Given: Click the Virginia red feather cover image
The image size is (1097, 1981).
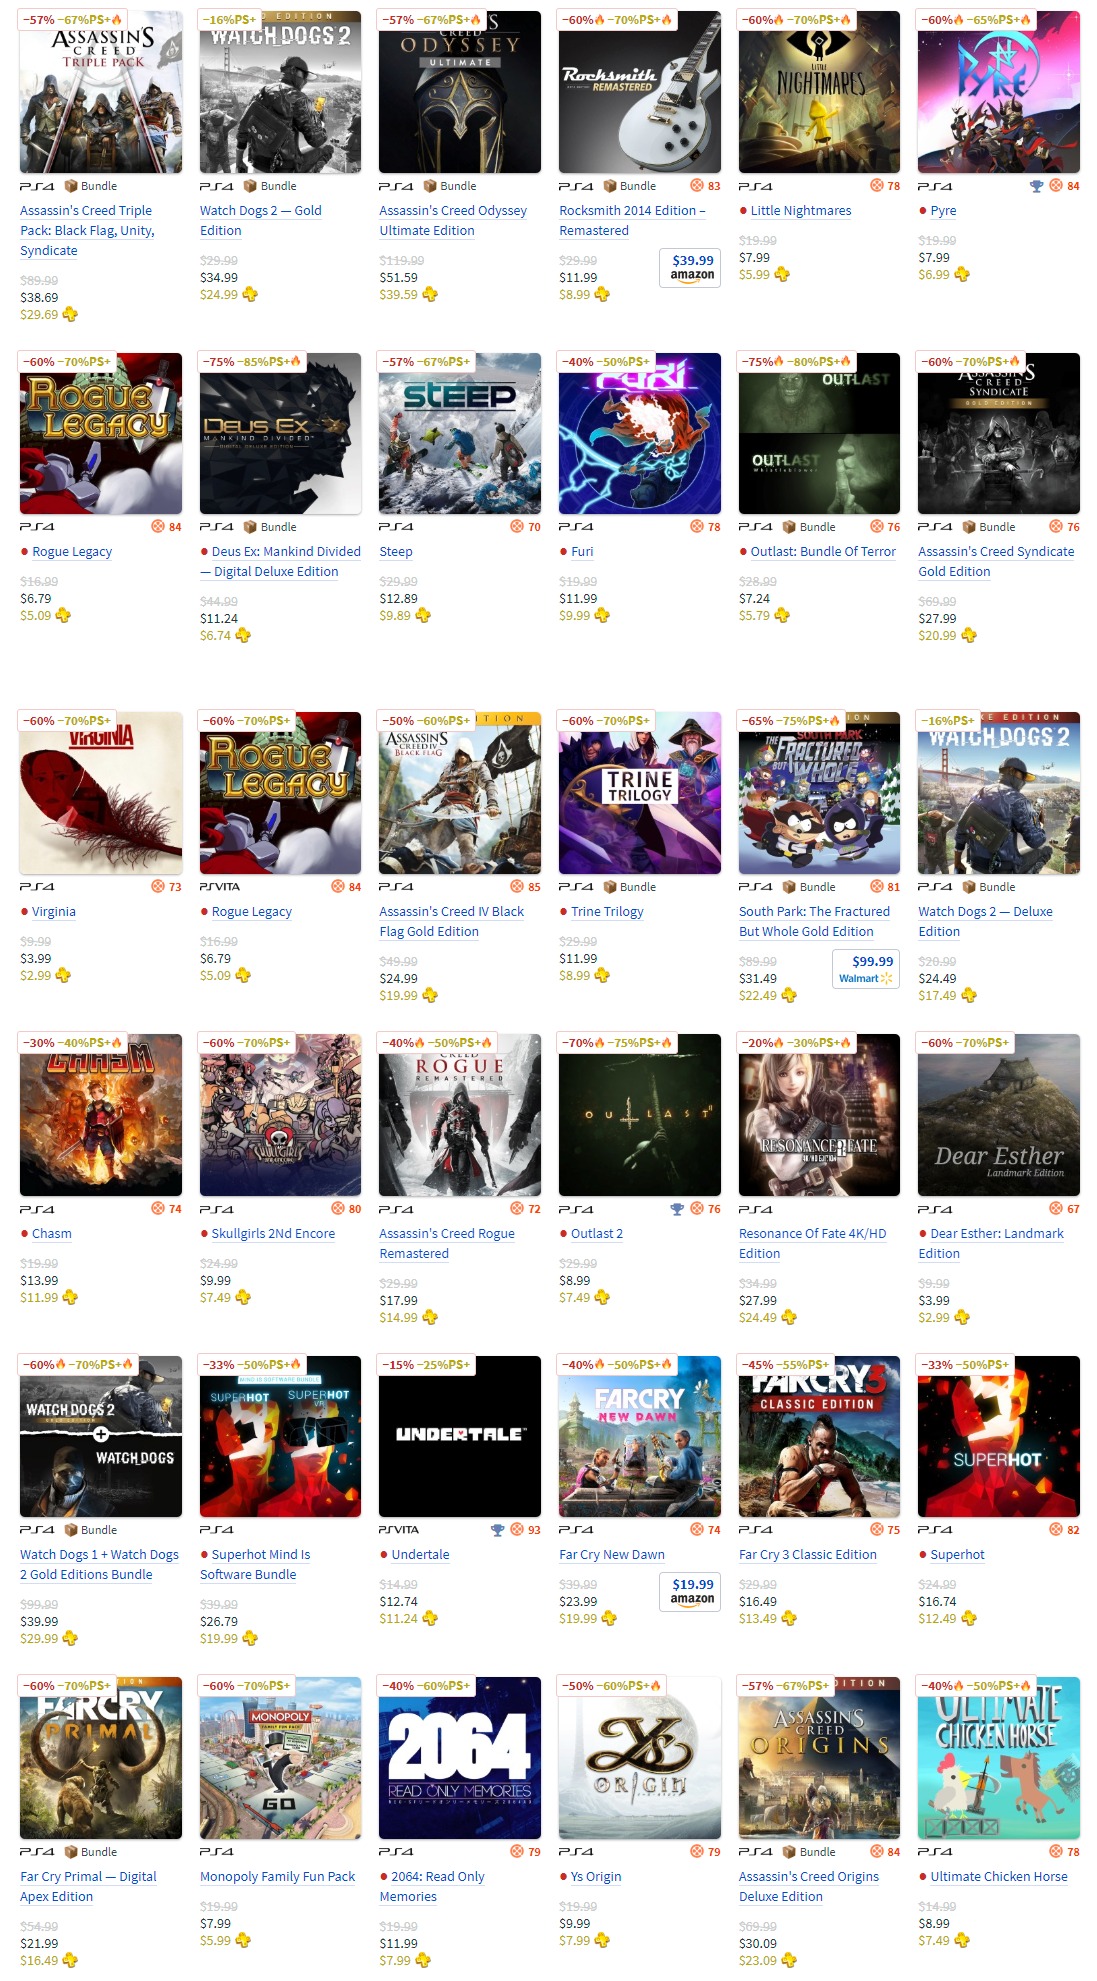Looking at the screenshot, I should (101, 793).
